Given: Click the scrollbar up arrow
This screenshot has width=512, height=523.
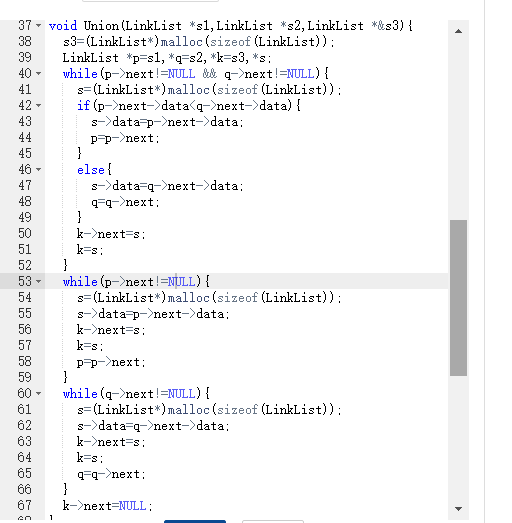Looking at the screenshot, I should [458, 31].
